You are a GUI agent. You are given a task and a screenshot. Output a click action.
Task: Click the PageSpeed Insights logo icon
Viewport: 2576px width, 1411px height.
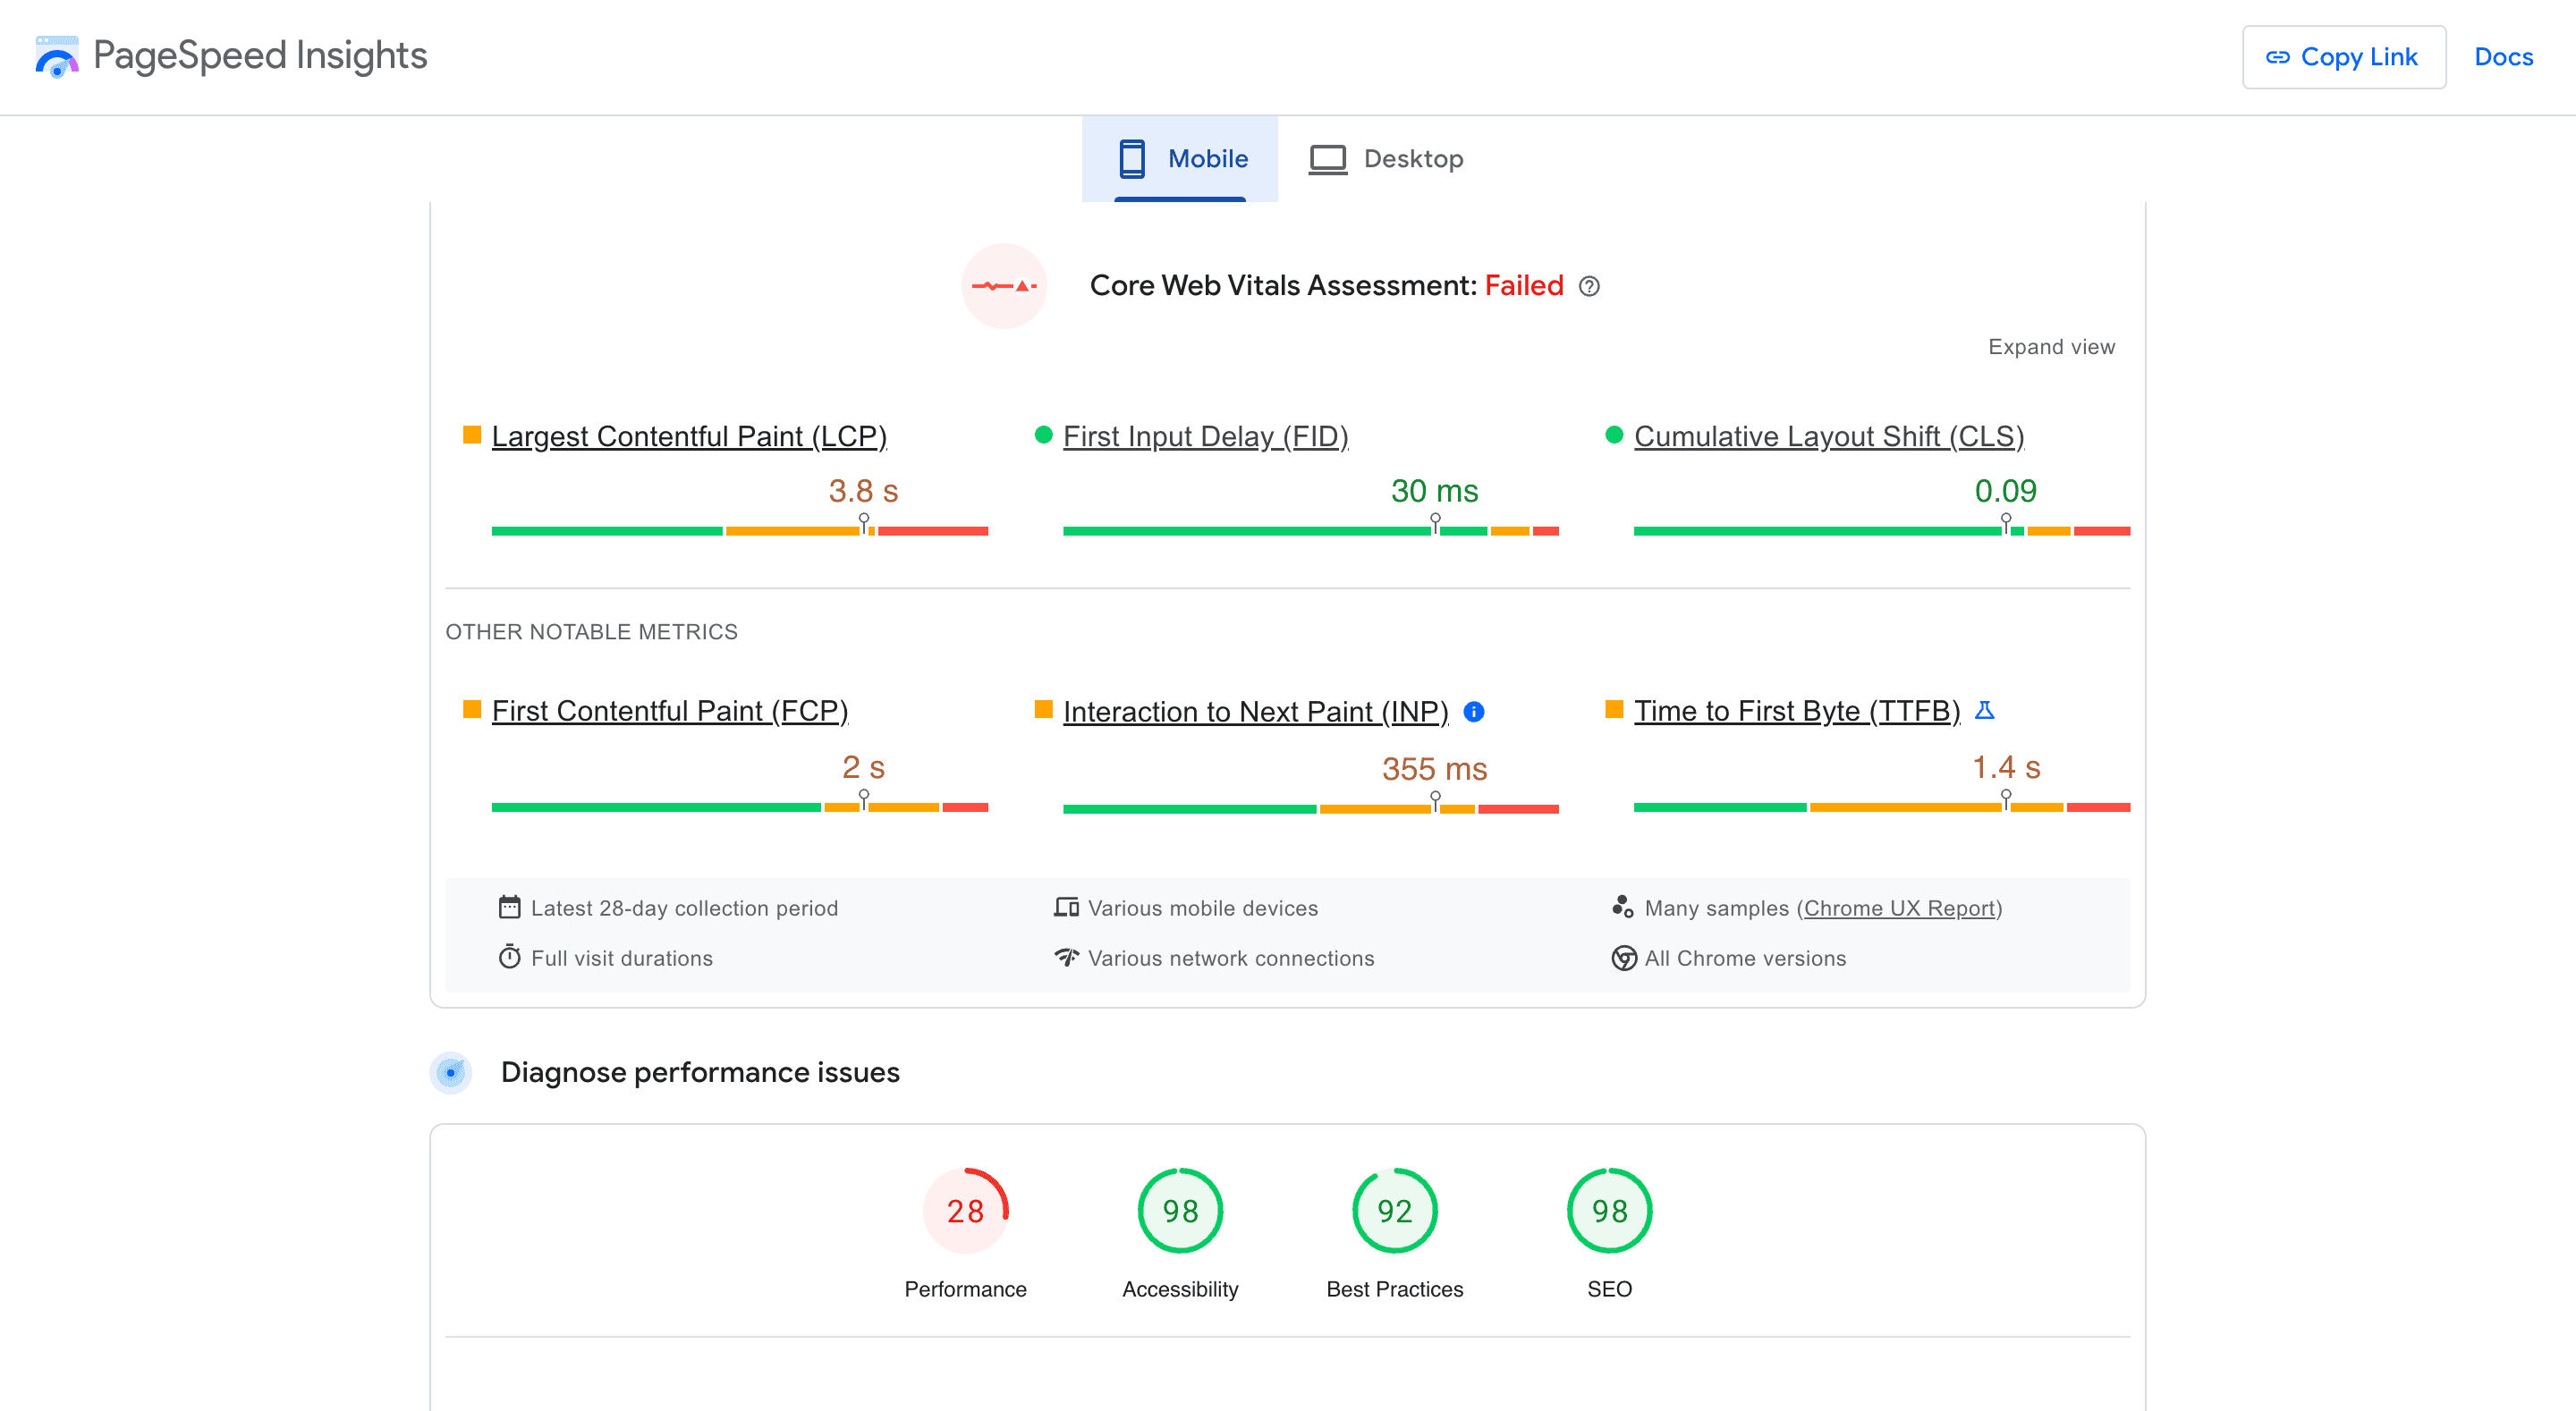pos(57,57)
